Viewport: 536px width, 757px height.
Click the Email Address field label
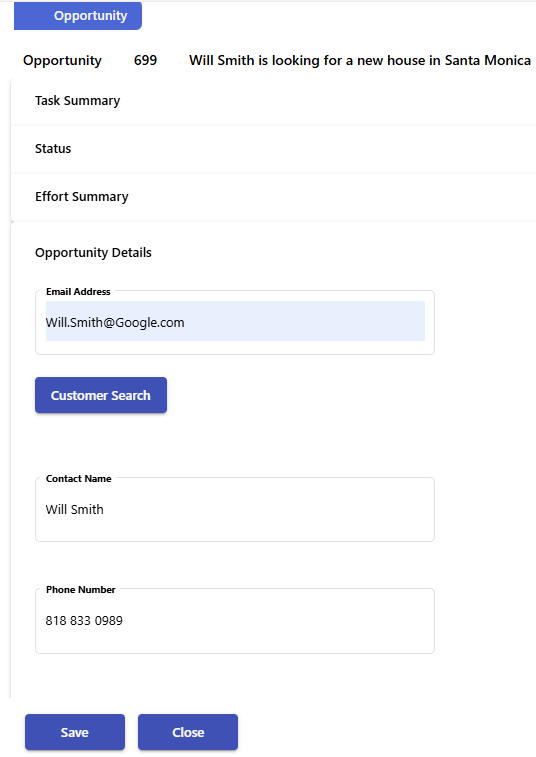pos(78,292)
